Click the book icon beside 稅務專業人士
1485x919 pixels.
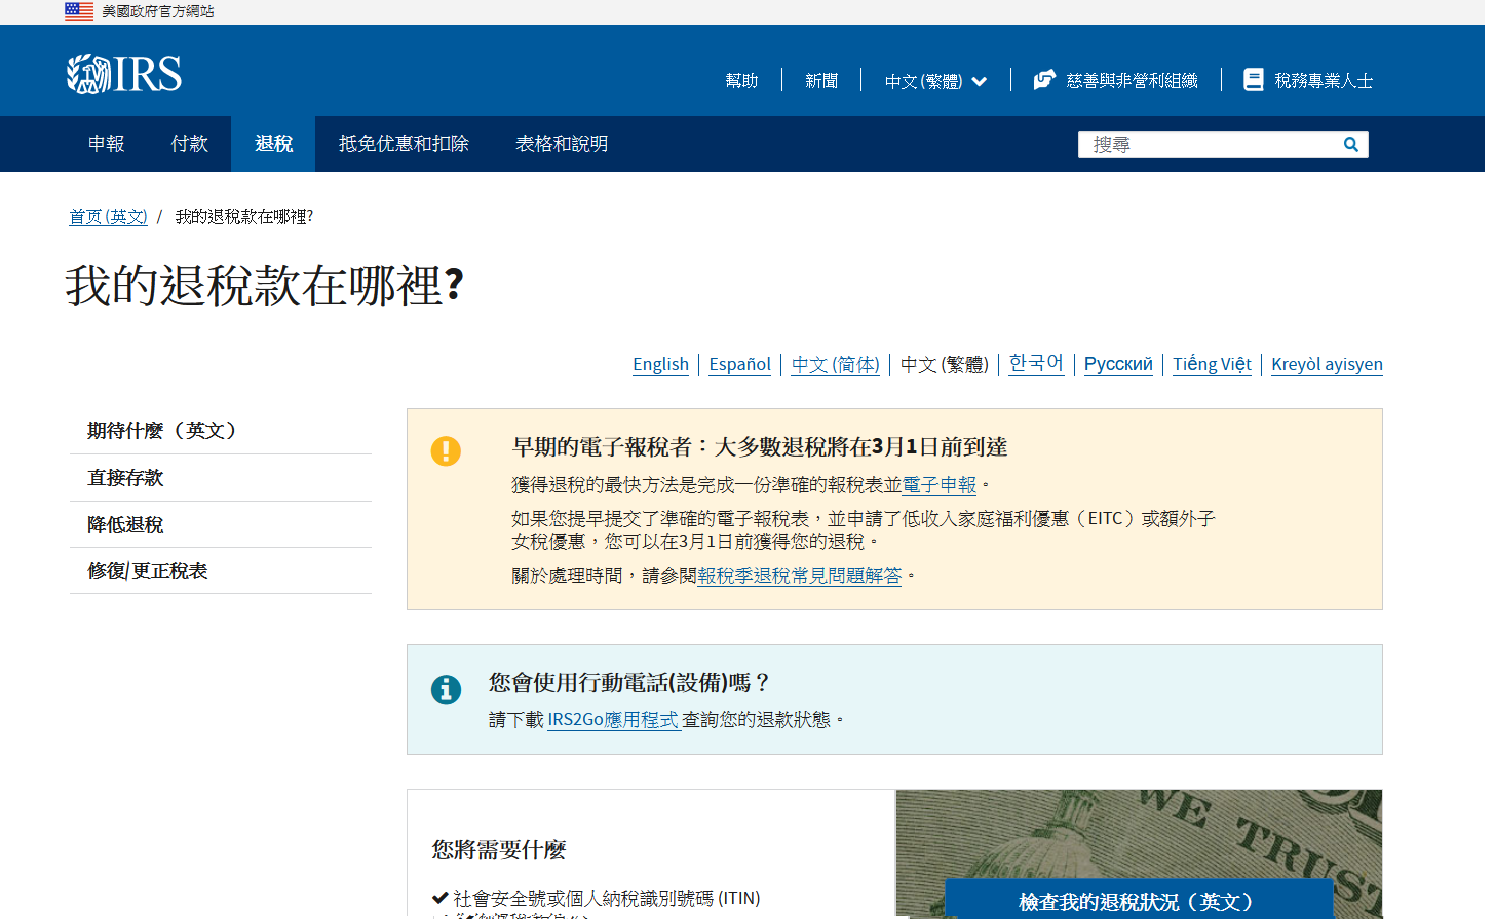point(1252,79)
